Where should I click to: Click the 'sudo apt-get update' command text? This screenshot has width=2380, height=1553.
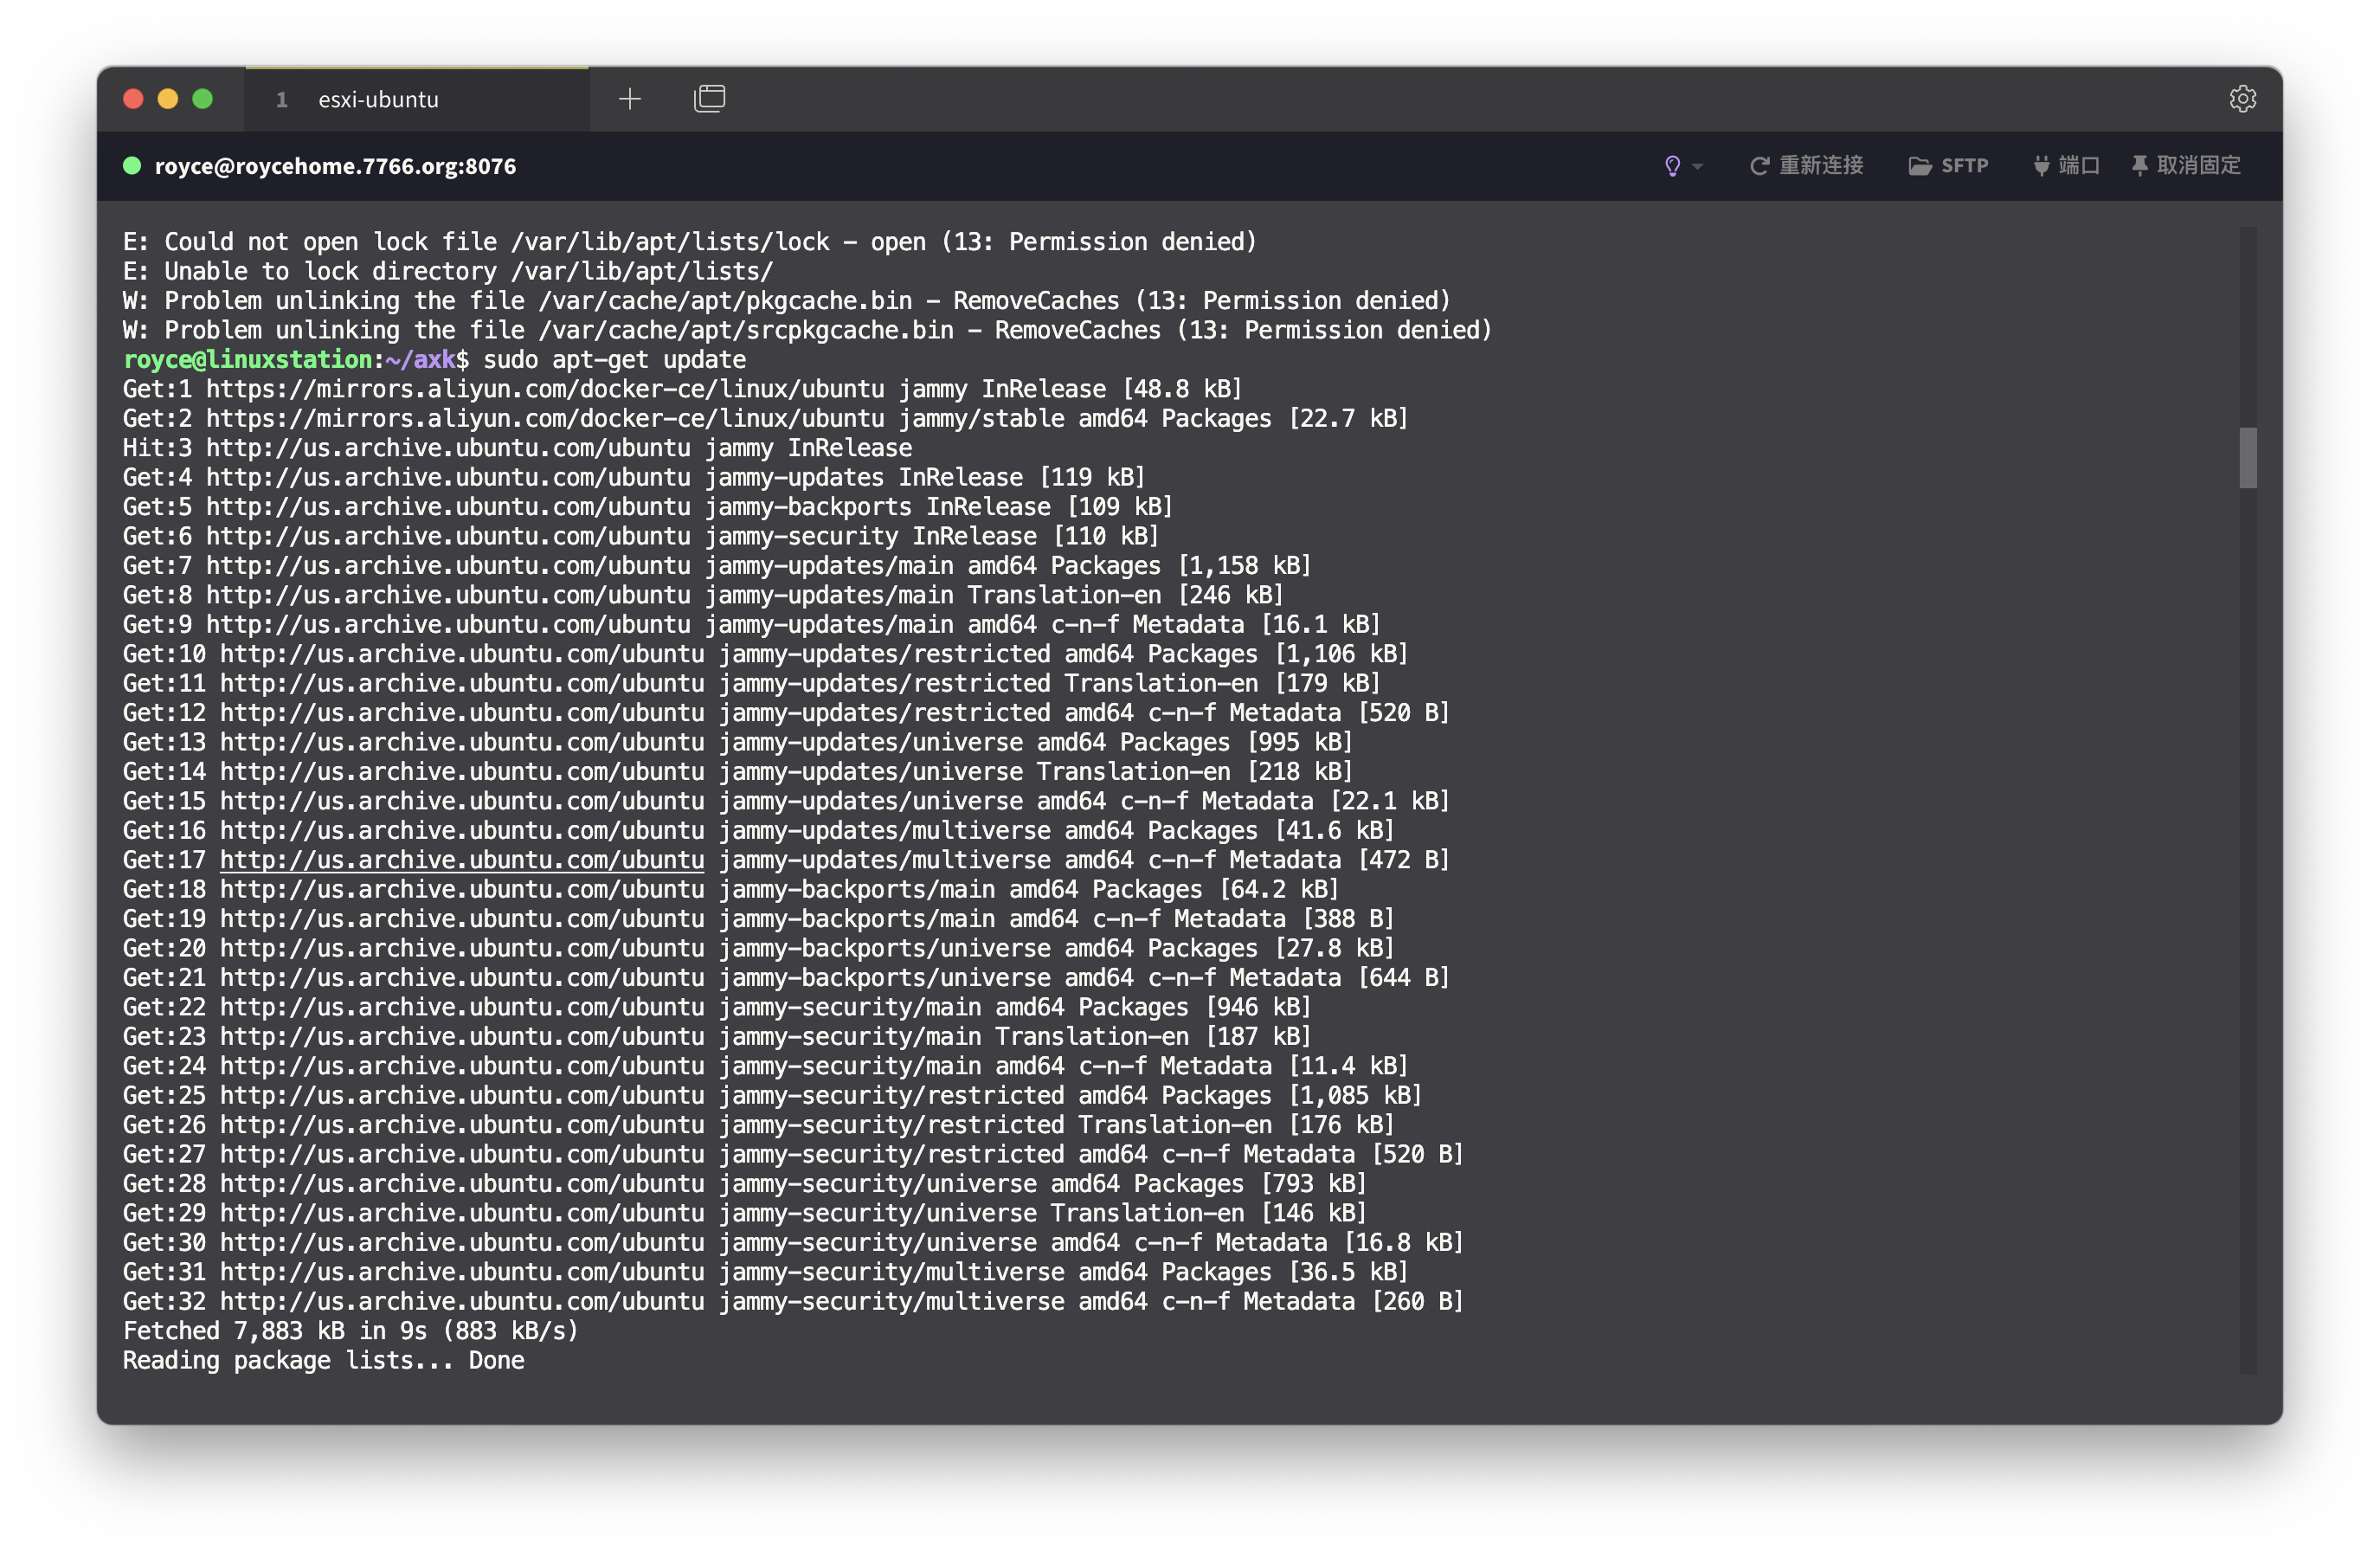[615, 360]
